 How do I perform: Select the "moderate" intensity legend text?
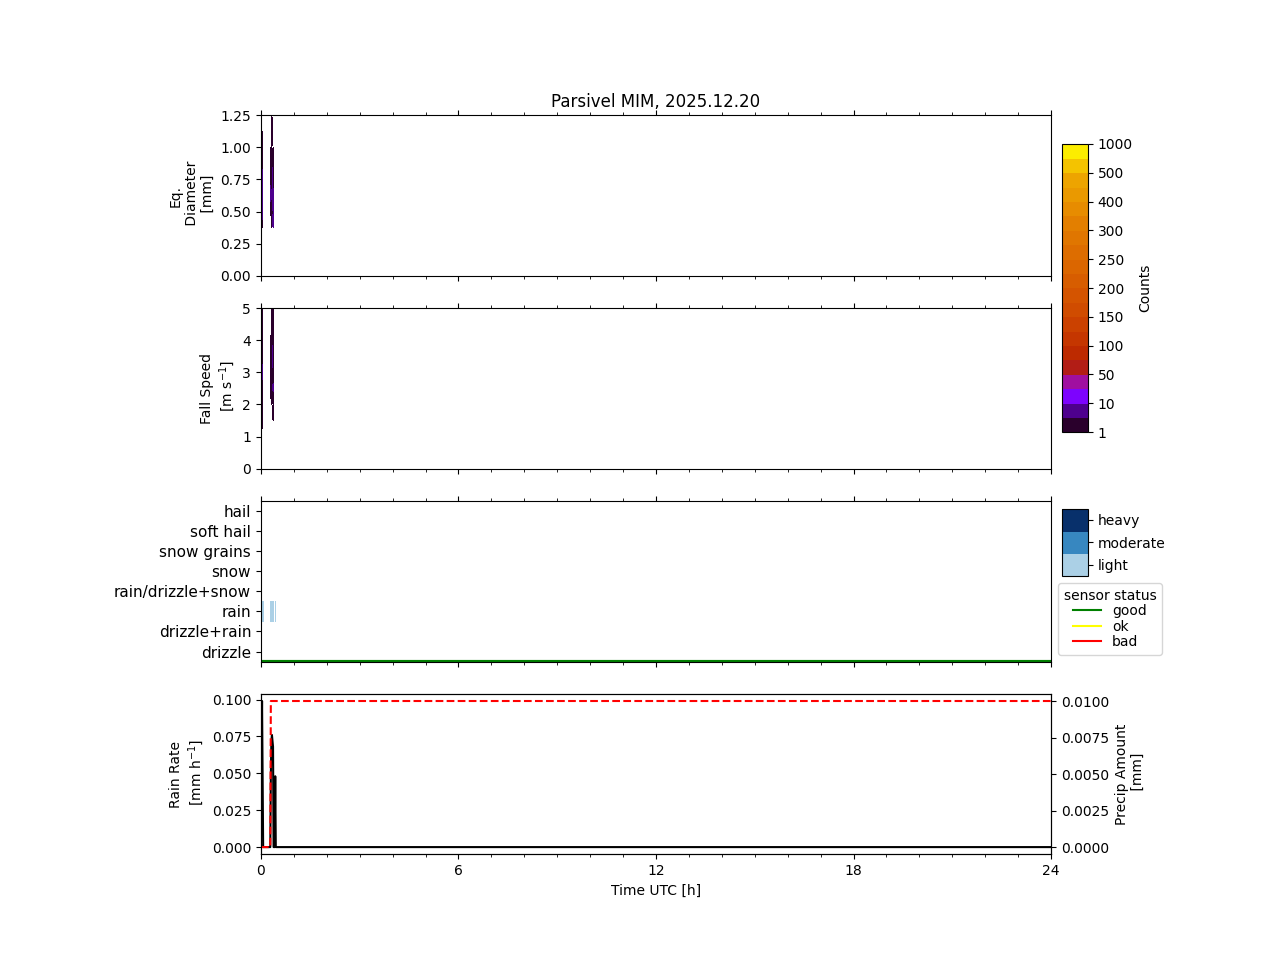coord(1131,543)
